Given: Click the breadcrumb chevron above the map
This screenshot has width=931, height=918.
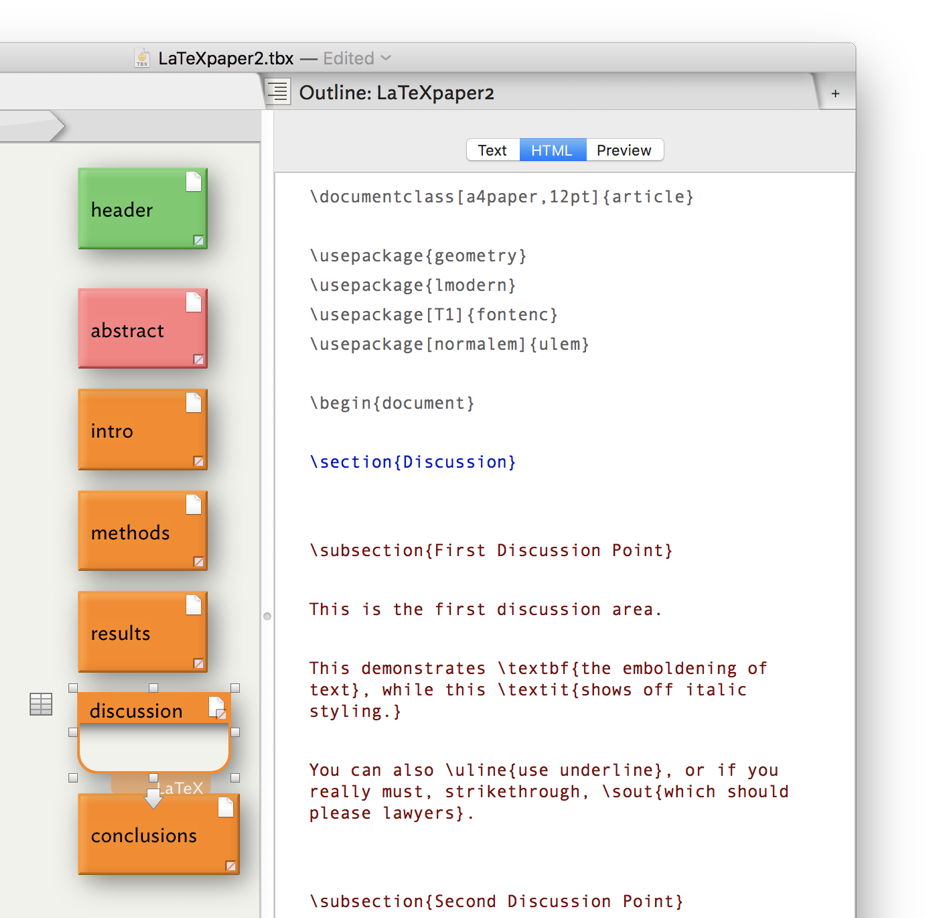Looking at the screenshot, I should click(55, 126).
